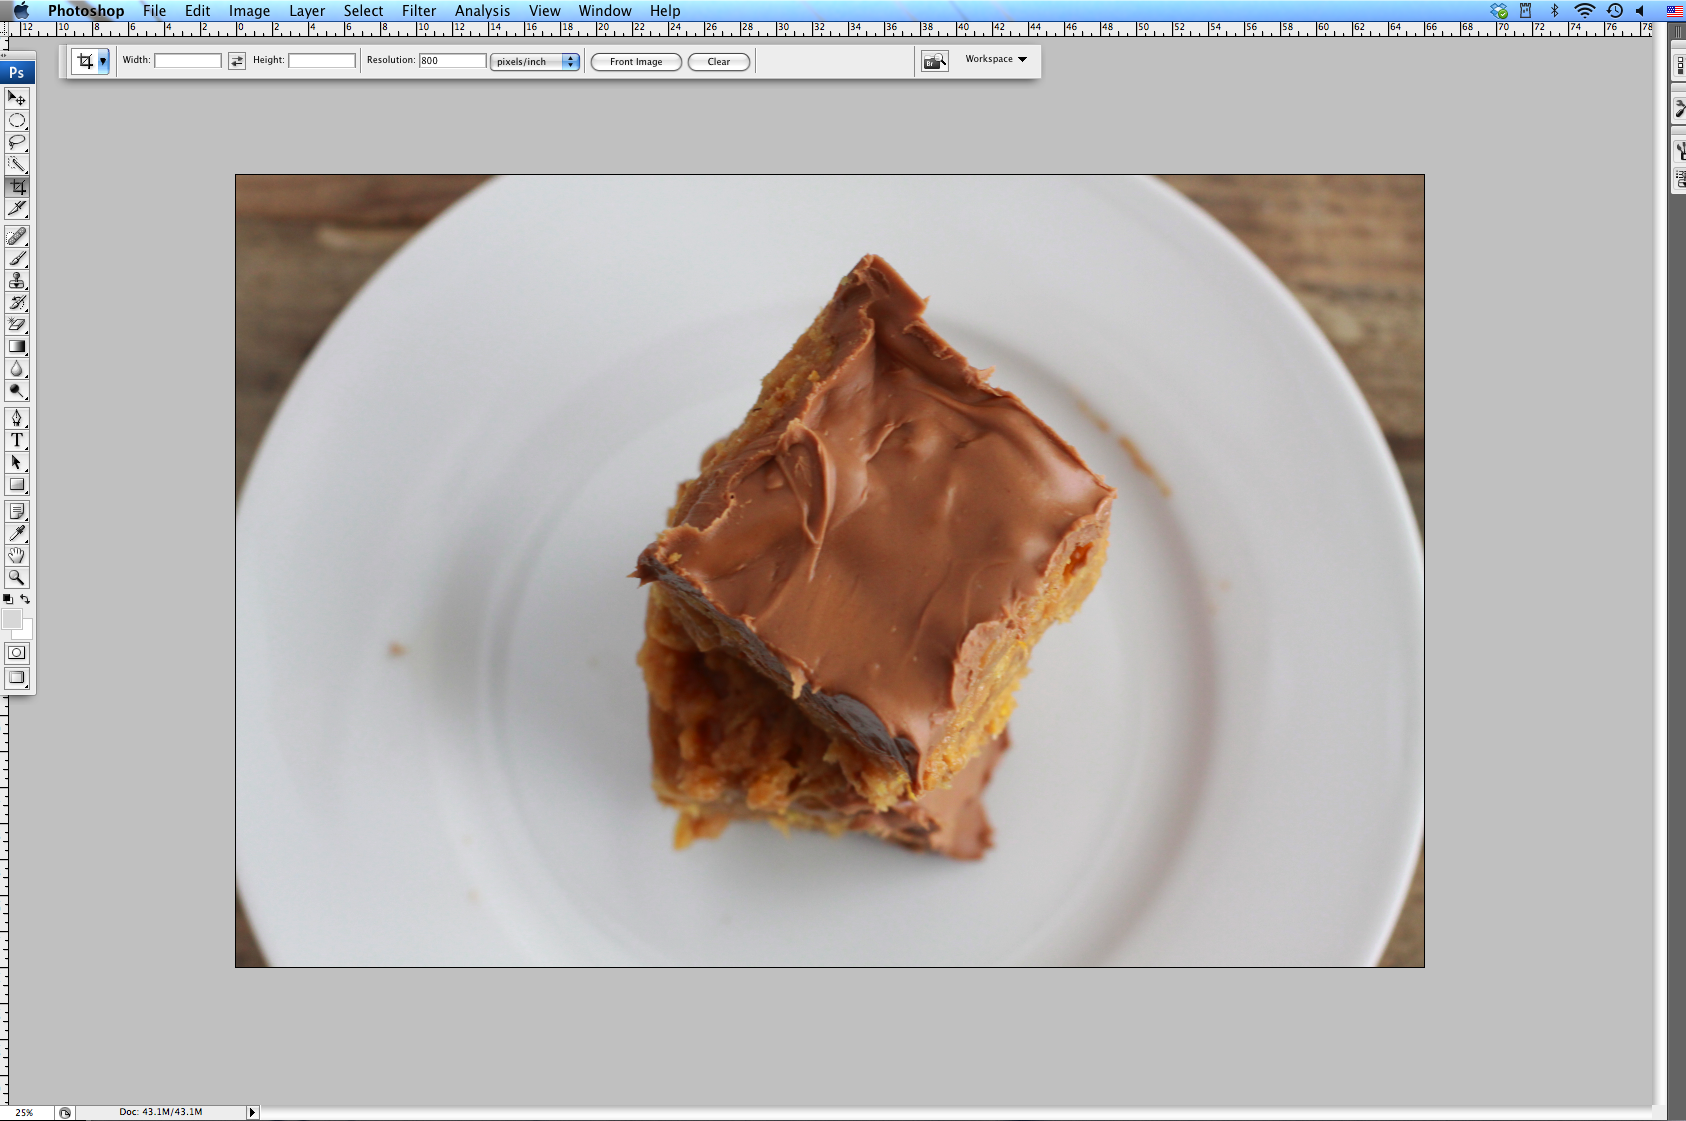Image resolution: width=1686 pixels, height=1121 pixels.
Task: Click the Wi-Fi status icon
Action: tap(1584, 10)
